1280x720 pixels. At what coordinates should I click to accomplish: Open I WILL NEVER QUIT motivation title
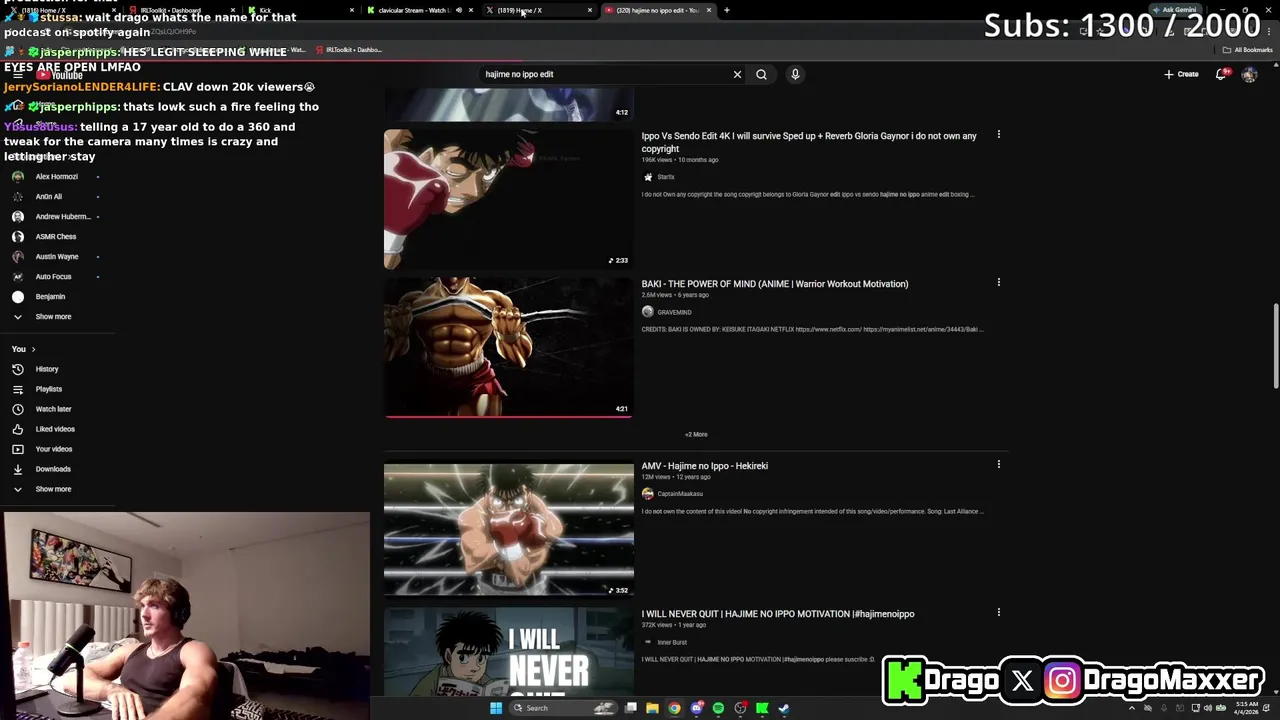pos(778,614)
